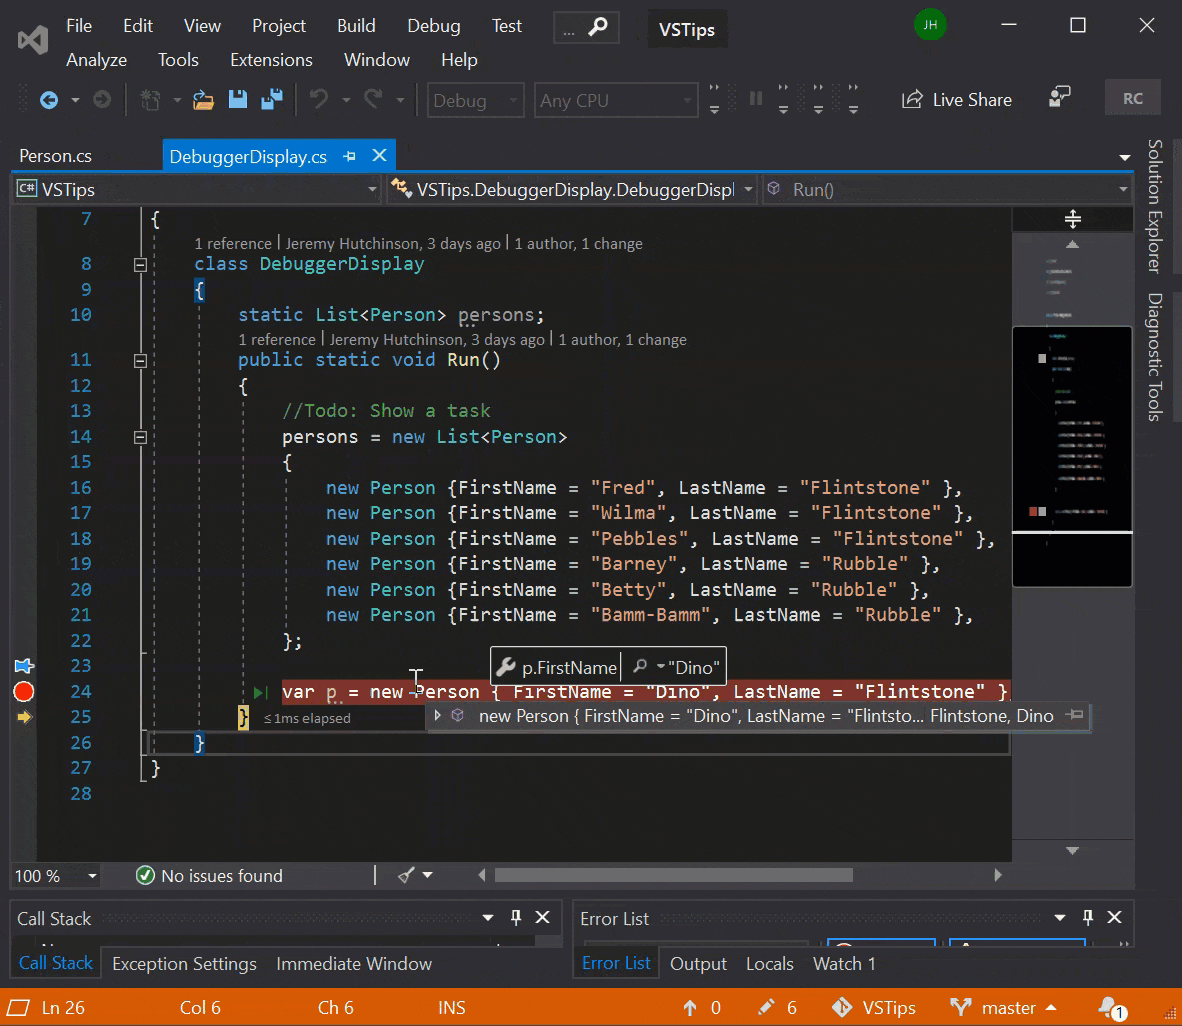This screenshot has height=1026, width=1182.
Task: Click the JH account avatar
Action: [x=930, y=25]
